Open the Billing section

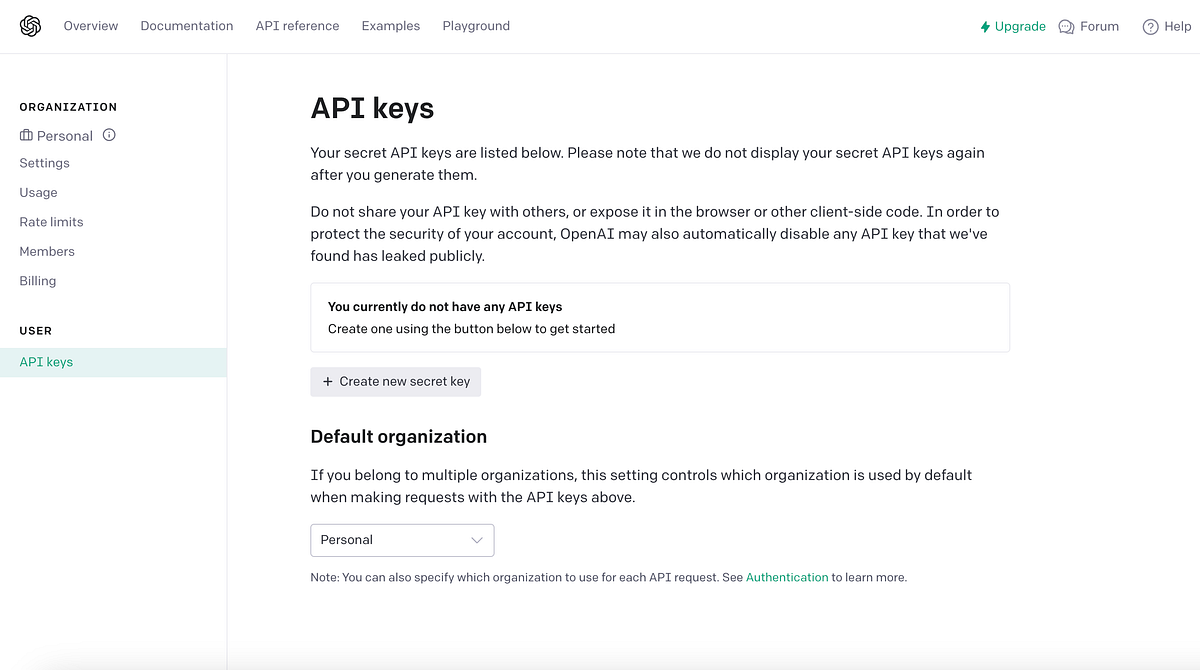click(x=37, y=280)
